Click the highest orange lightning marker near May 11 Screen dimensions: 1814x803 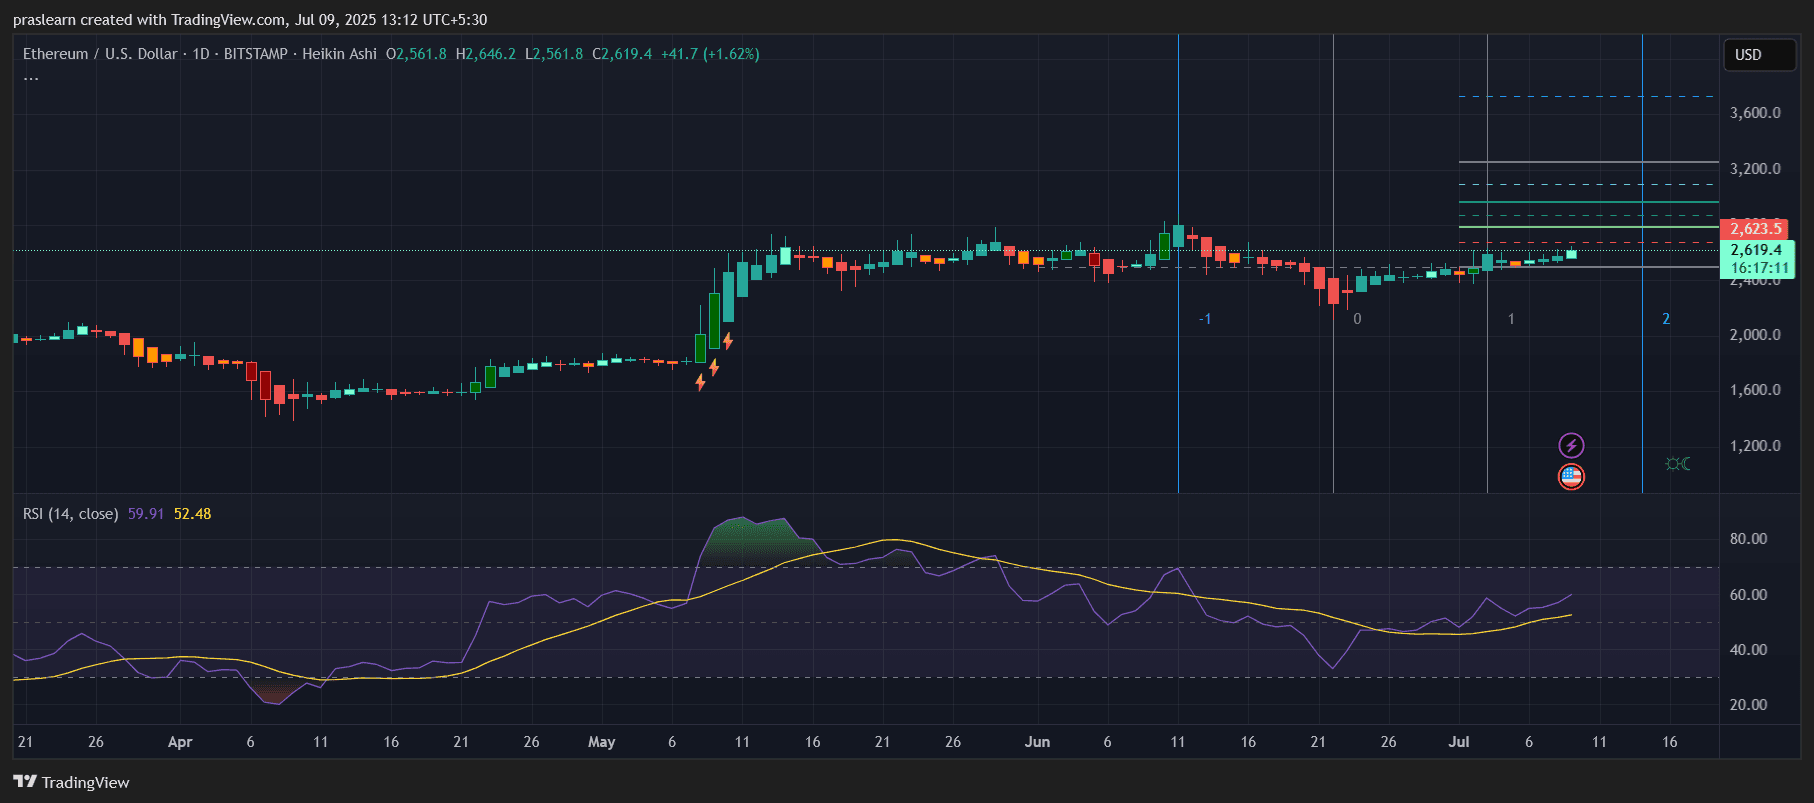(728, 341)
